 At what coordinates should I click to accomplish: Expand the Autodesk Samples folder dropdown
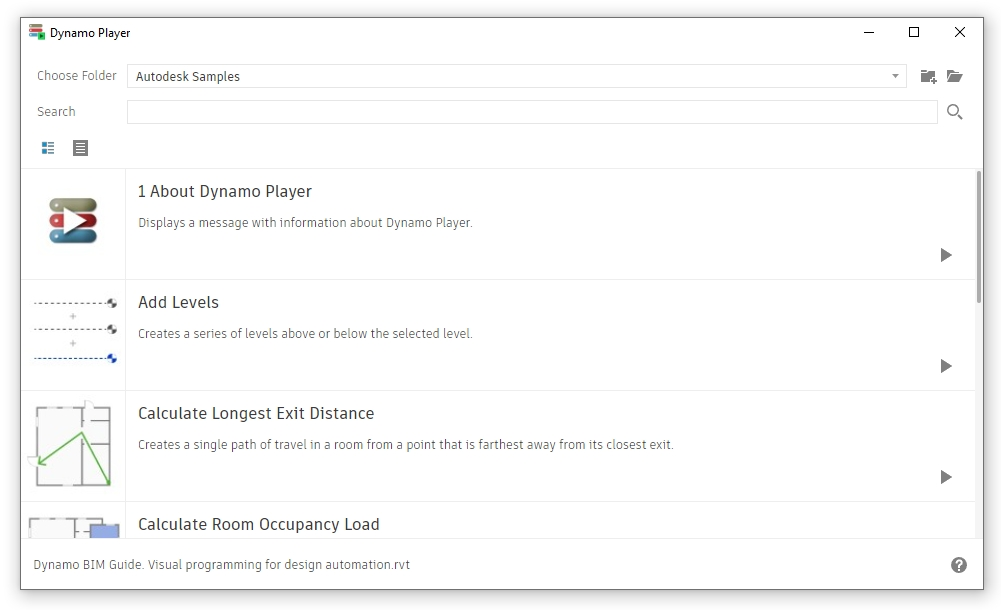[x=895, y=76]
